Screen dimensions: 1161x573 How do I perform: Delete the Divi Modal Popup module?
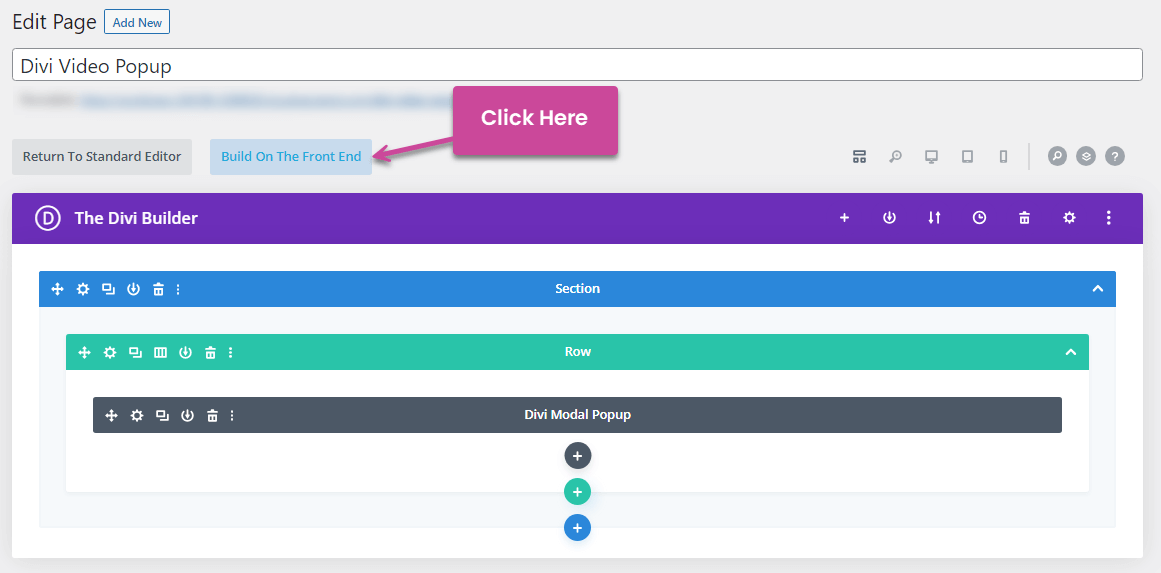tap(213, 415)
